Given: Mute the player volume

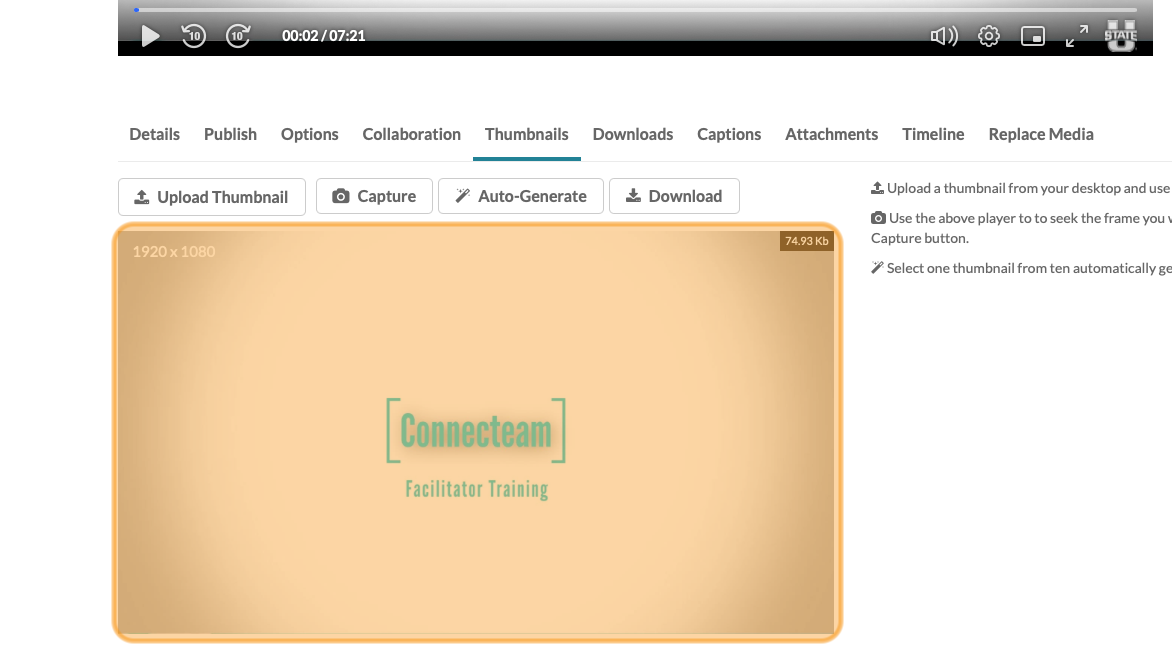Looking at the screenshot, I should (943, 36).
